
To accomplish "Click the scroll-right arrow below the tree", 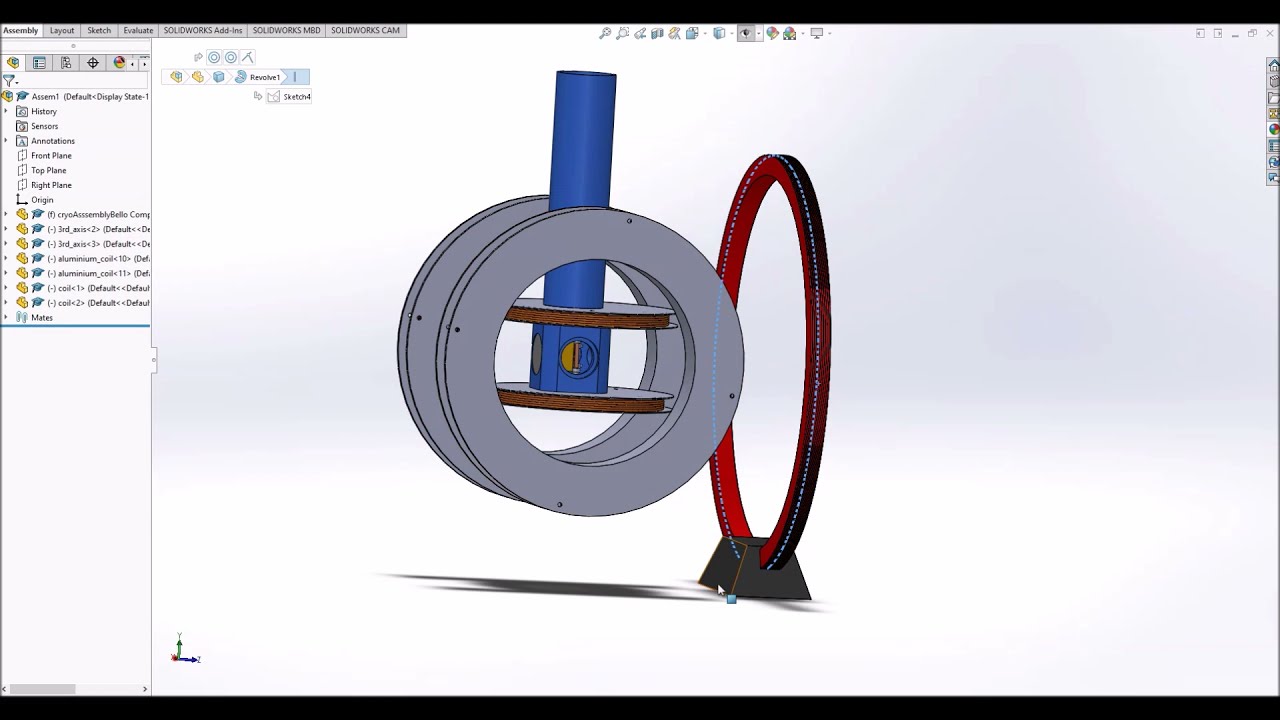I will (x=145, y=689).
